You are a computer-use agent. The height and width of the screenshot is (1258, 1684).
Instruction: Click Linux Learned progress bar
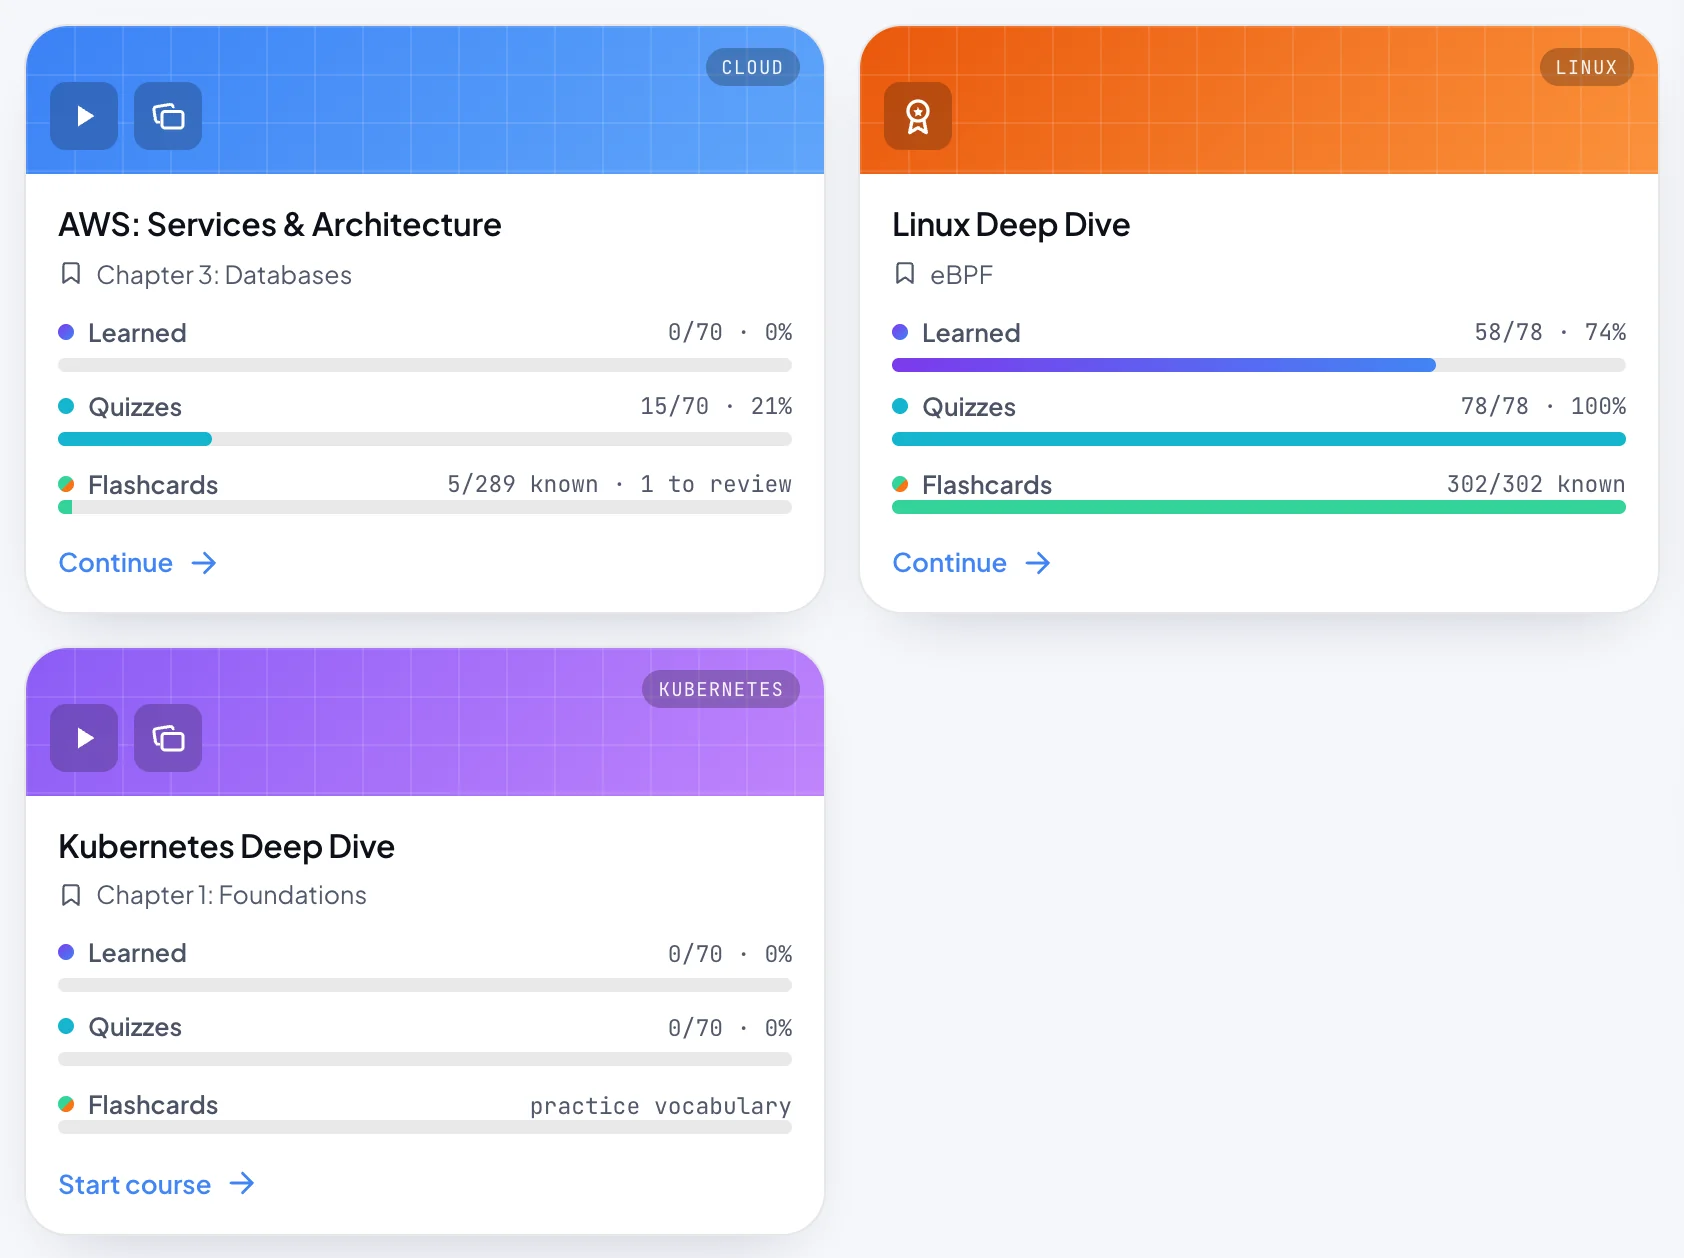pyautogui.click(x=1259, y=365)
